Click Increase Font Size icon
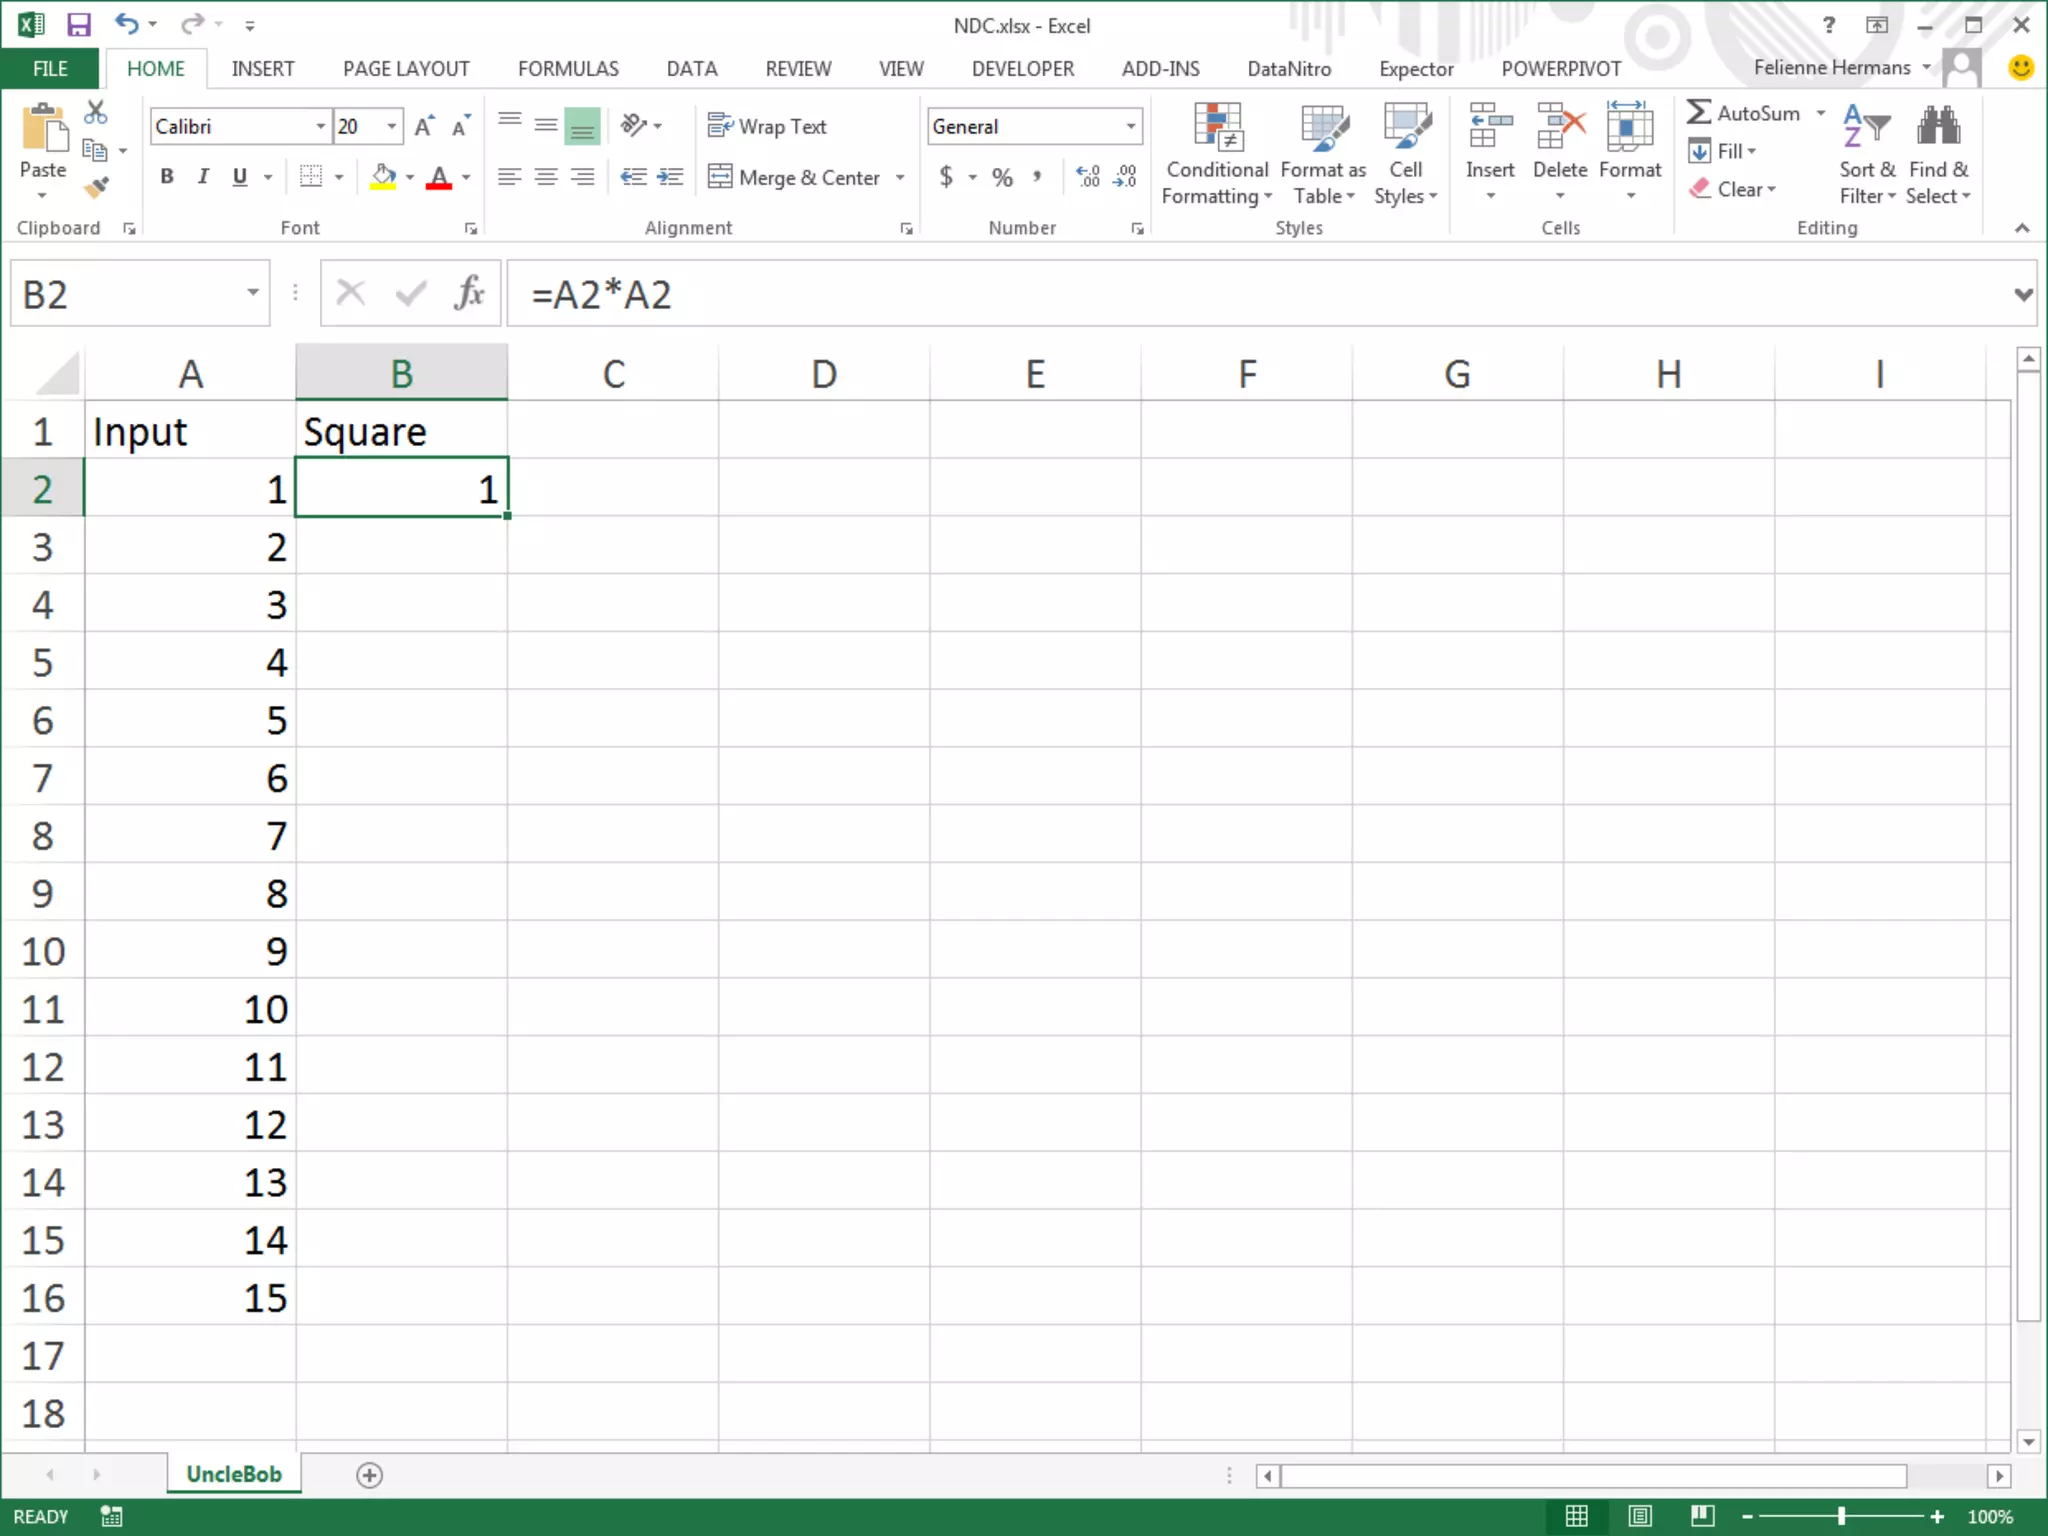 (x=424, y=126)
